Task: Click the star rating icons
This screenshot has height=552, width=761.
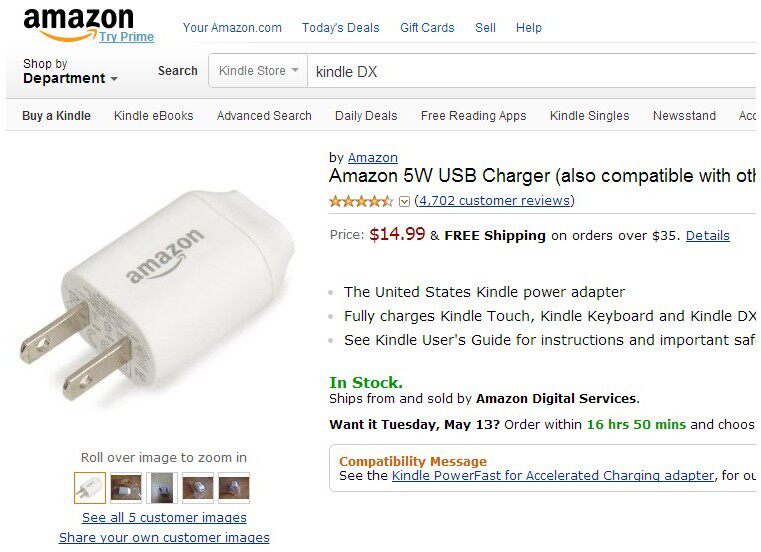Action: click(361, 201)
